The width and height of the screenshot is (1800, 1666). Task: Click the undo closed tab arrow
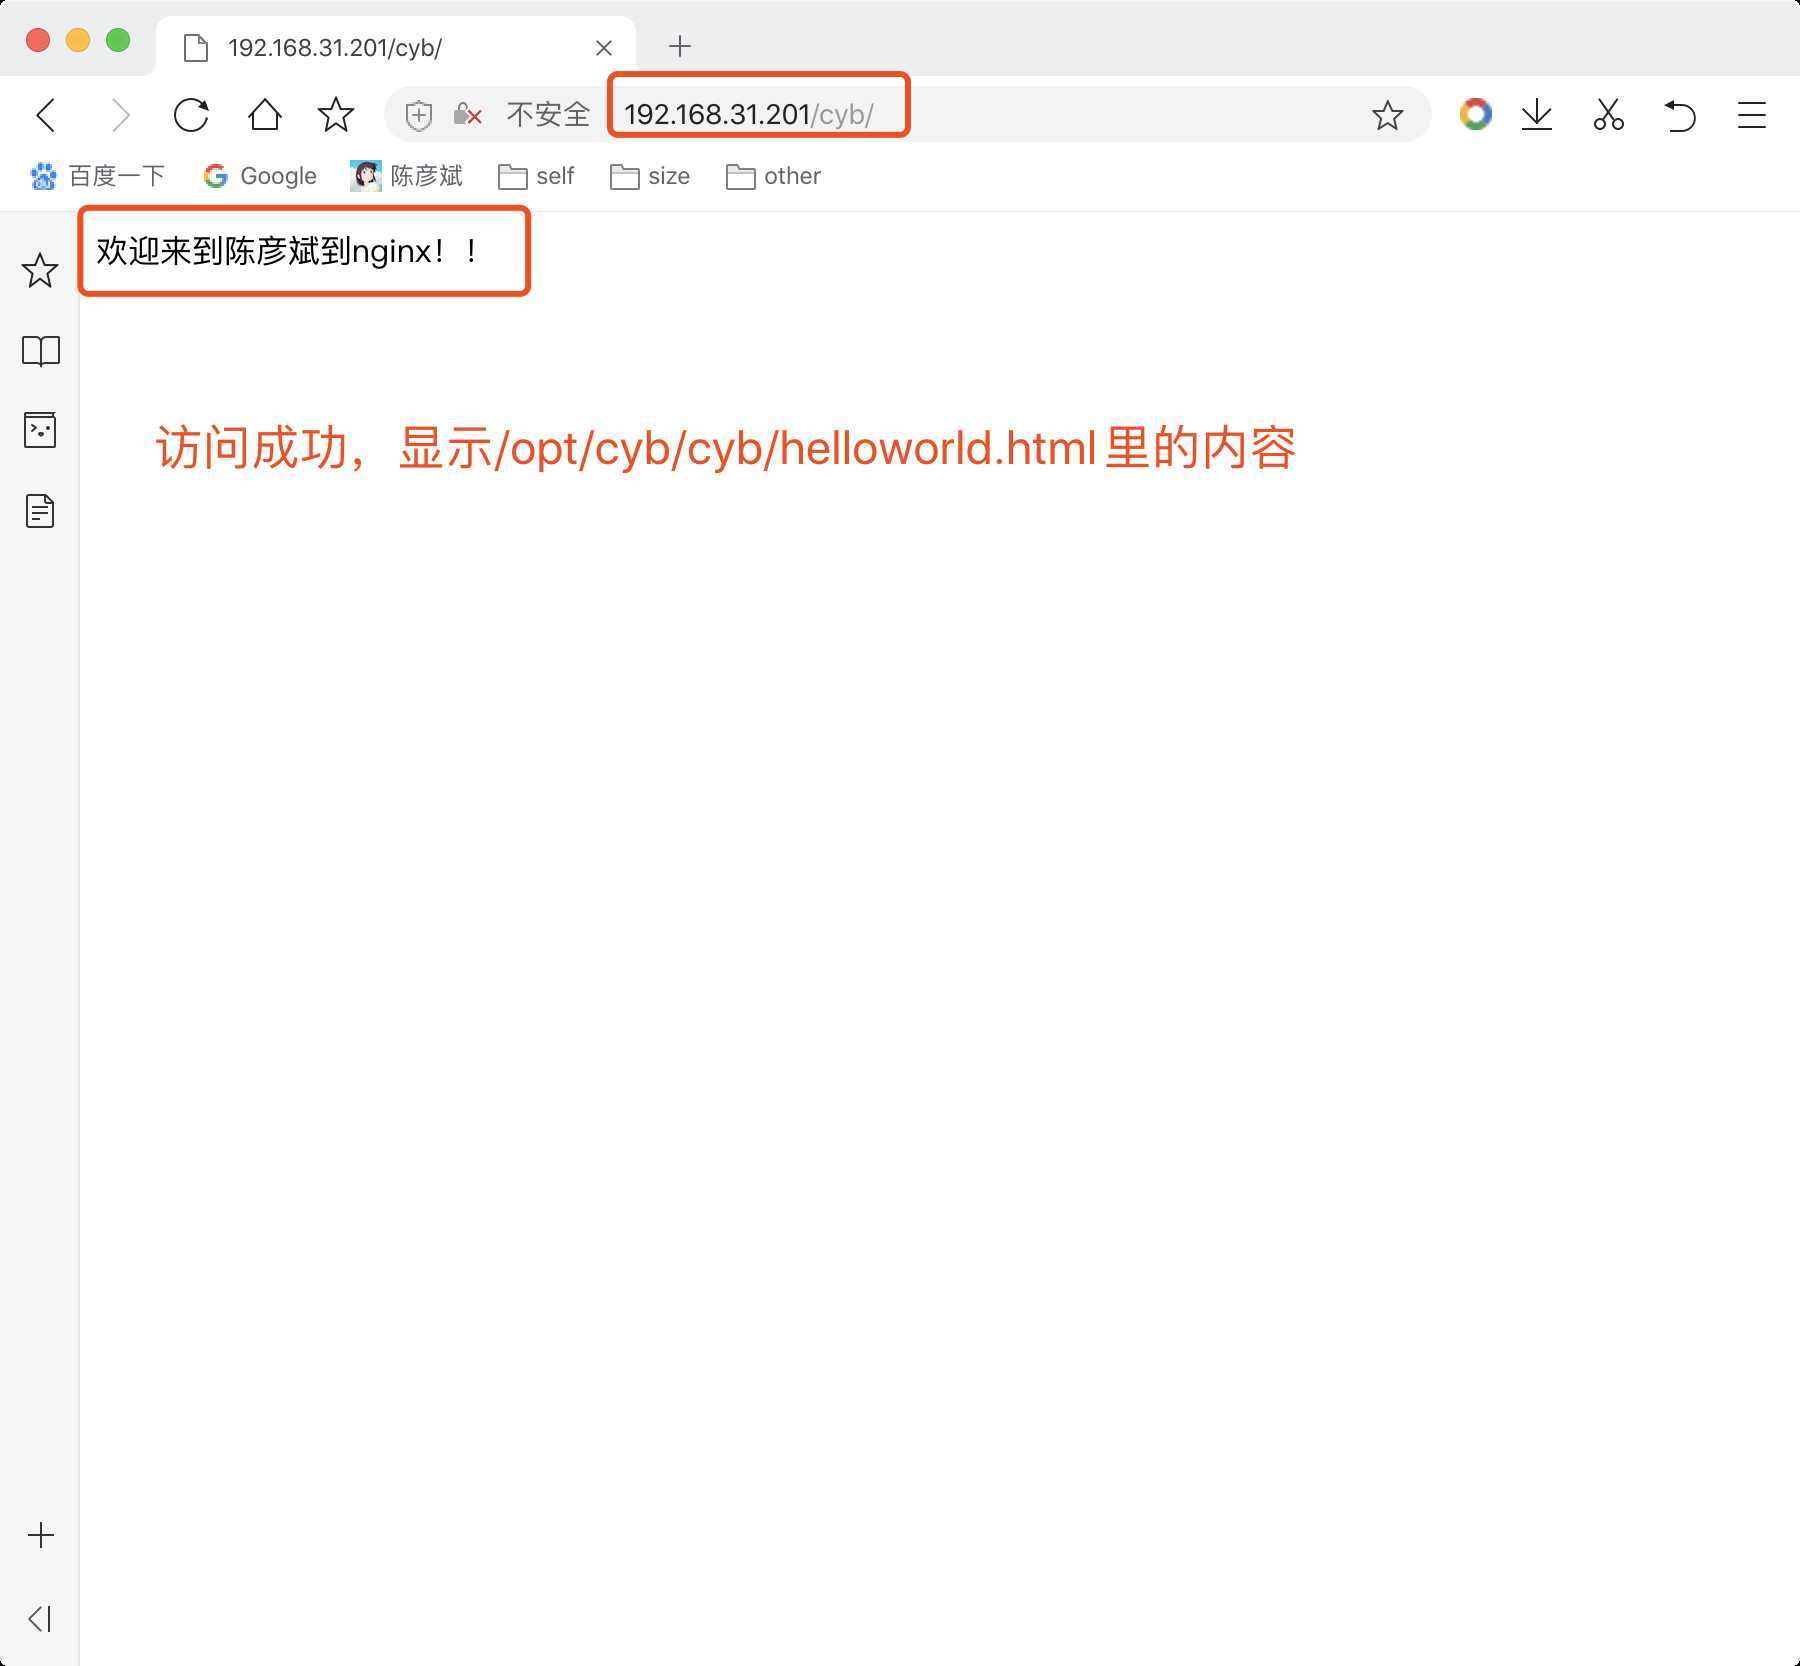pos(1680,115)
